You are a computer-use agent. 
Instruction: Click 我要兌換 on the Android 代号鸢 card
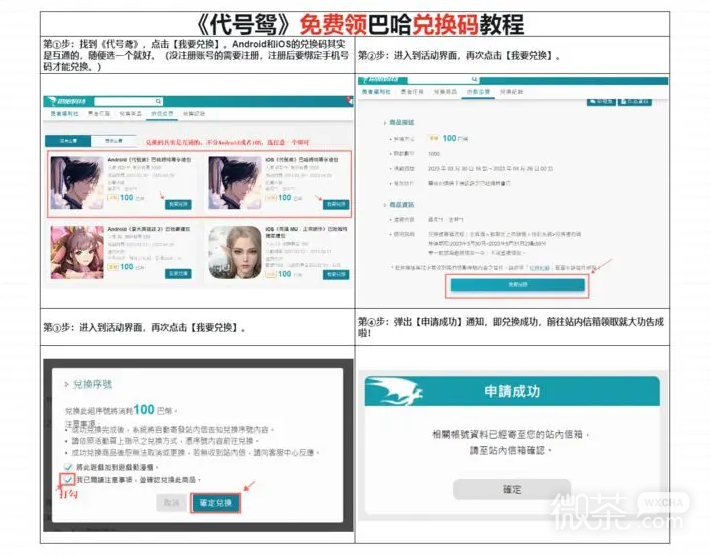[x=179, y=202]
